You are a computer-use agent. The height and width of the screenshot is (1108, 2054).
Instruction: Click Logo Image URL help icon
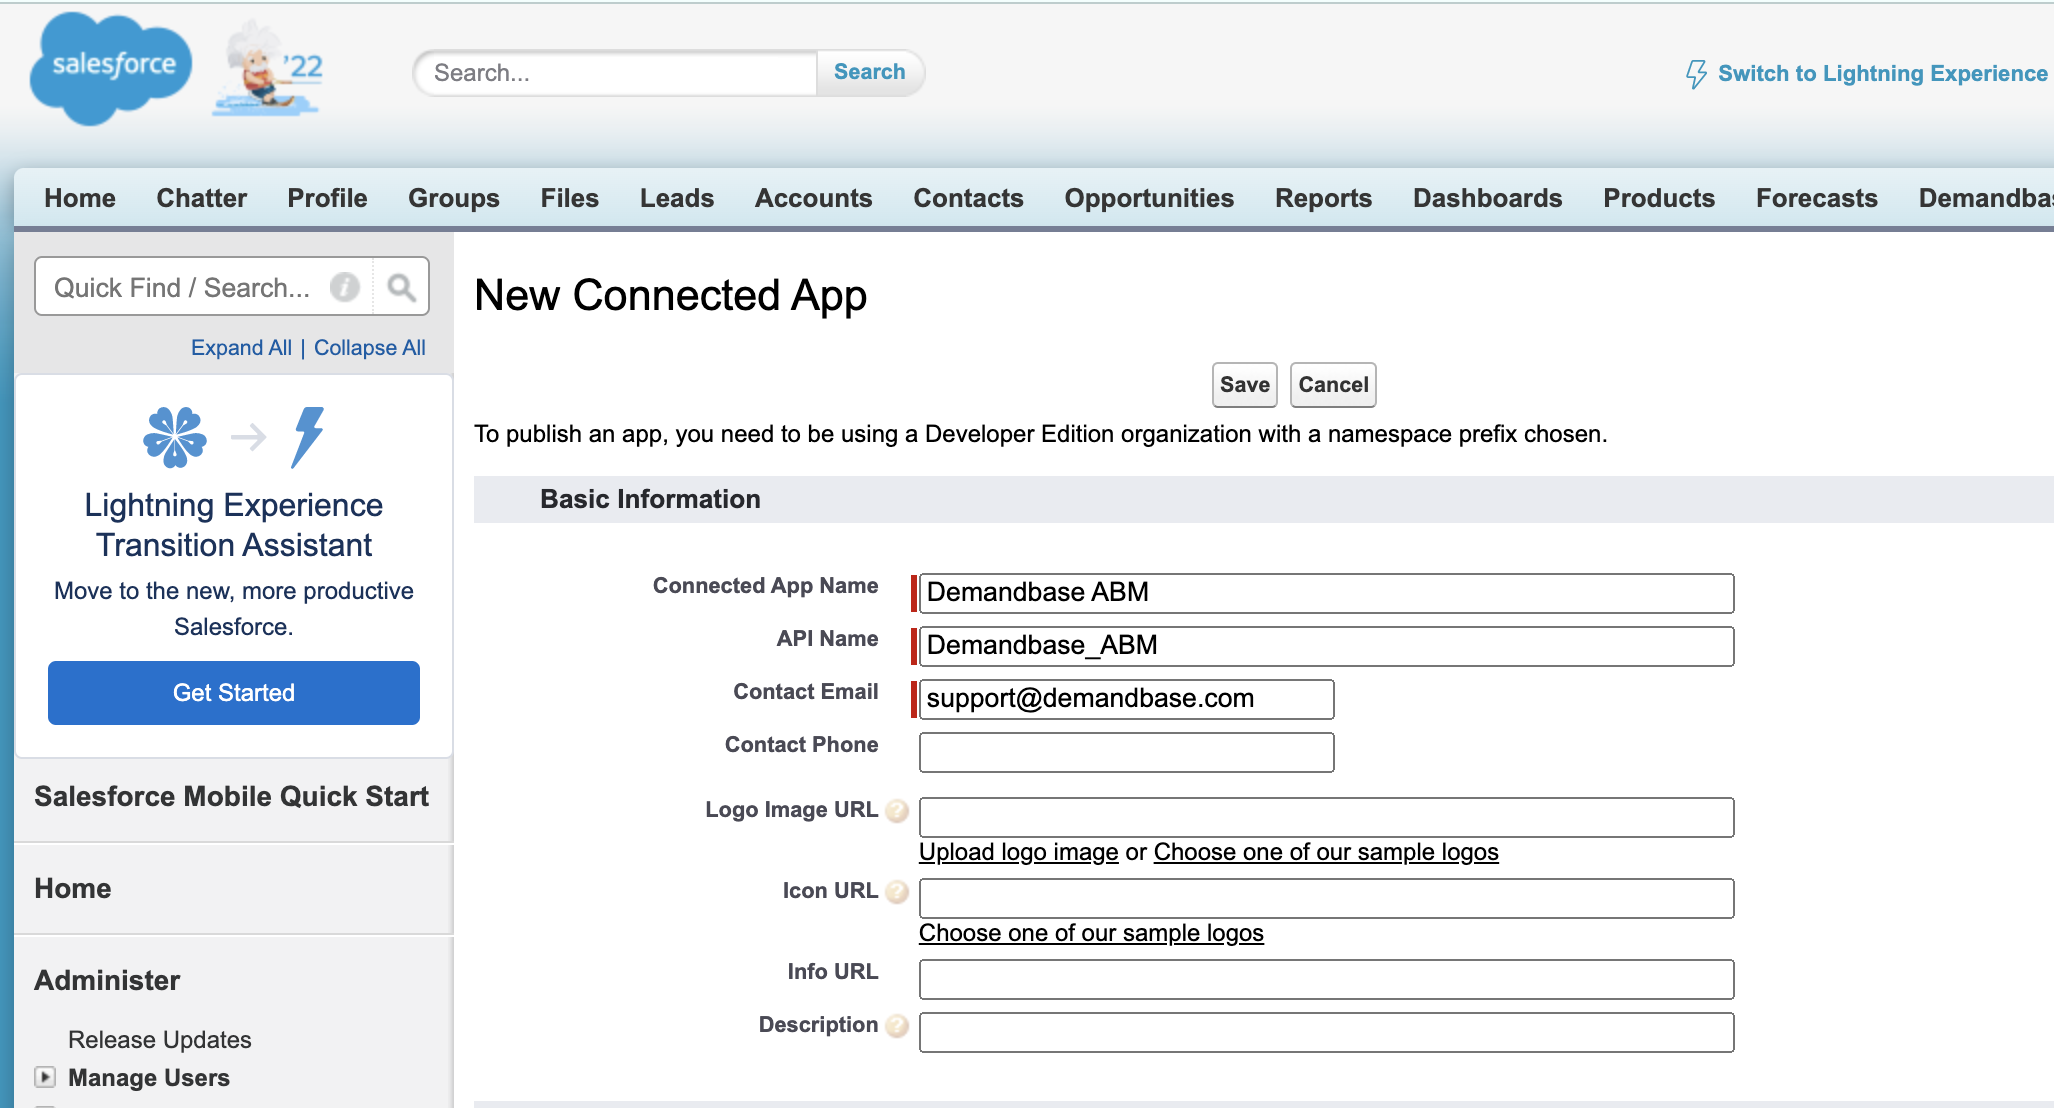897,811
